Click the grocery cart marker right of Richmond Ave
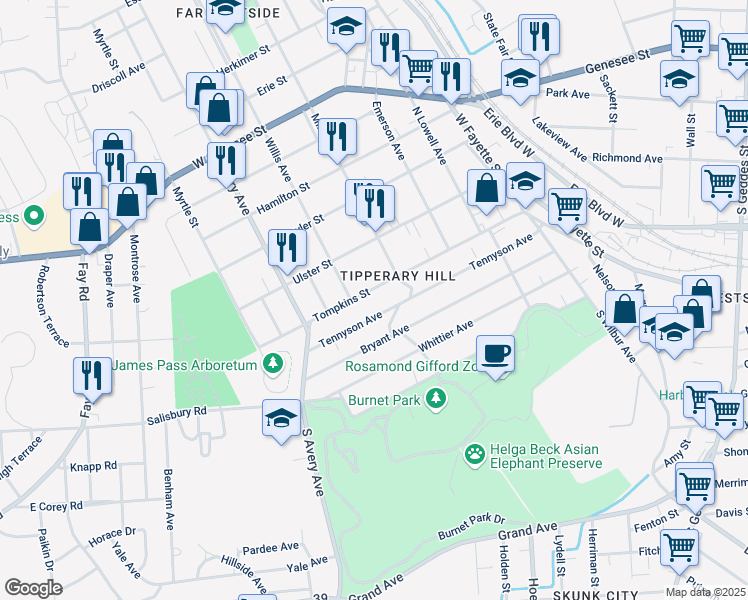 pyautogui.click(x=721, y=185)
